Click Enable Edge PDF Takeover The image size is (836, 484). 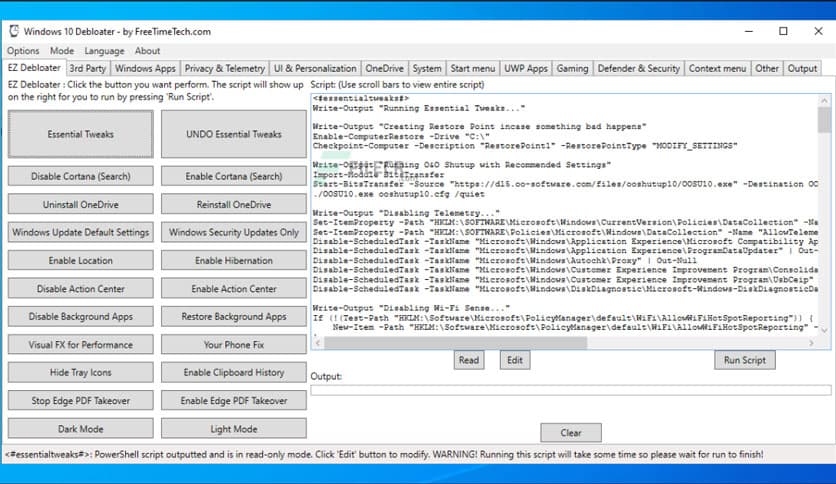point(234,400)
